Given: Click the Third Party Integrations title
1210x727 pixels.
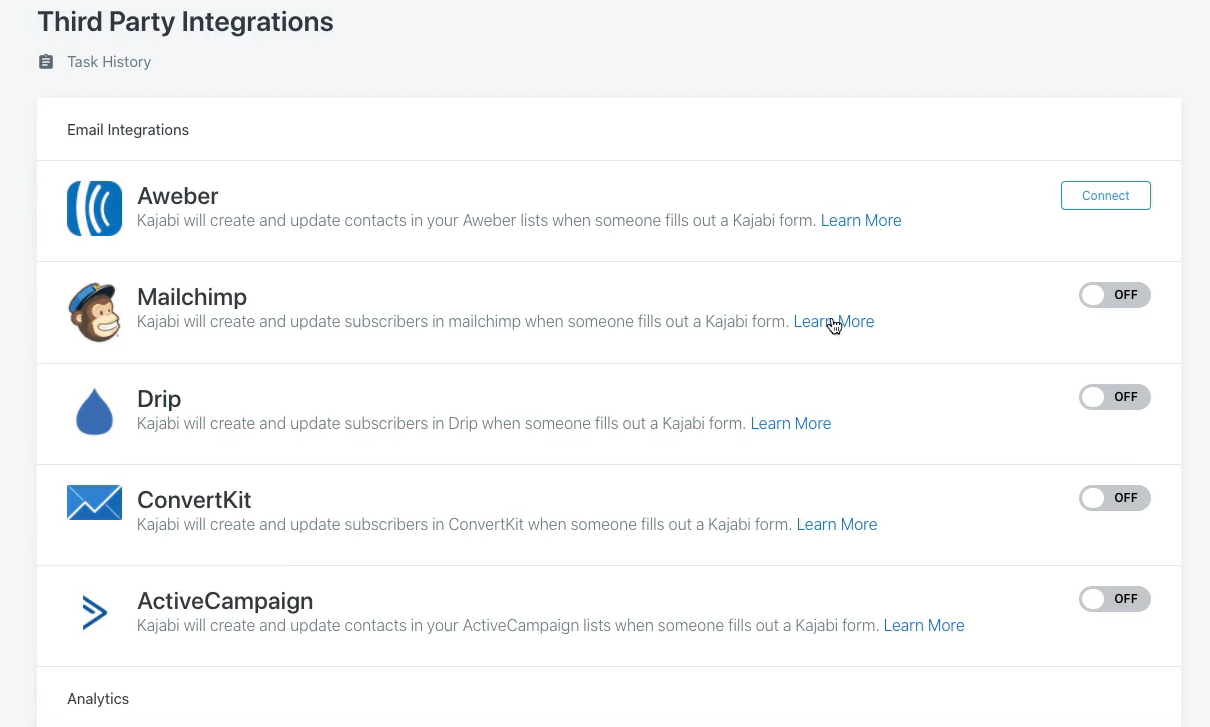Looking at the screenshot, I should tap(186, 21).
